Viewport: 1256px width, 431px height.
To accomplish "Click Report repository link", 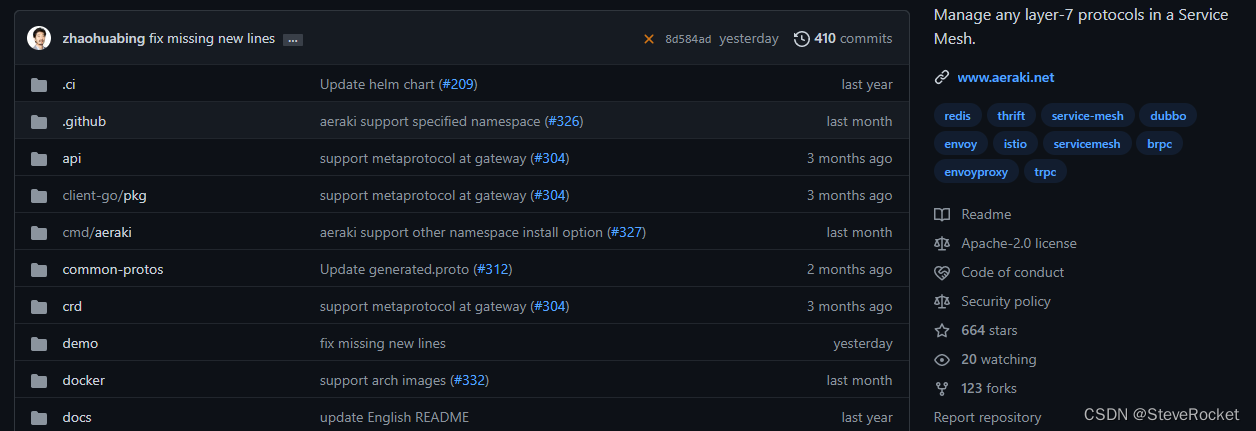I will [987, 418].
